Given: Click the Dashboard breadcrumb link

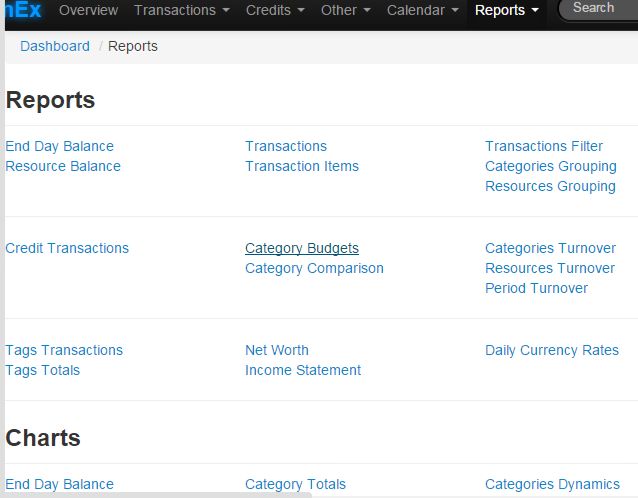Looking at the screenshot, I should 55,46.
